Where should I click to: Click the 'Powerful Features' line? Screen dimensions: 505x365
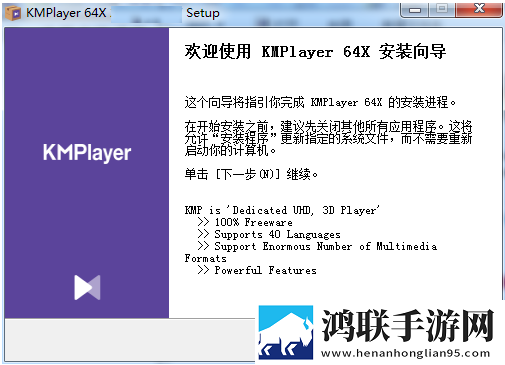coord(257,270)
